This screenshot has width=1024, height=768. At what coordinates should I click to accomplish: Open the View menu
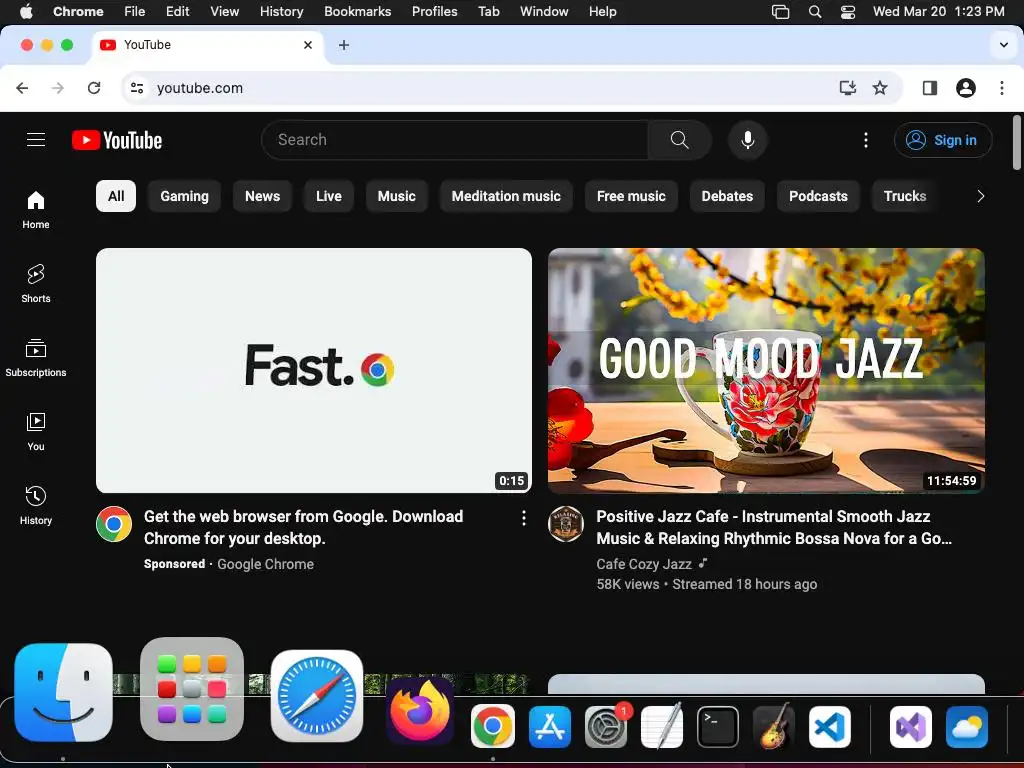[x=224, y=12]
